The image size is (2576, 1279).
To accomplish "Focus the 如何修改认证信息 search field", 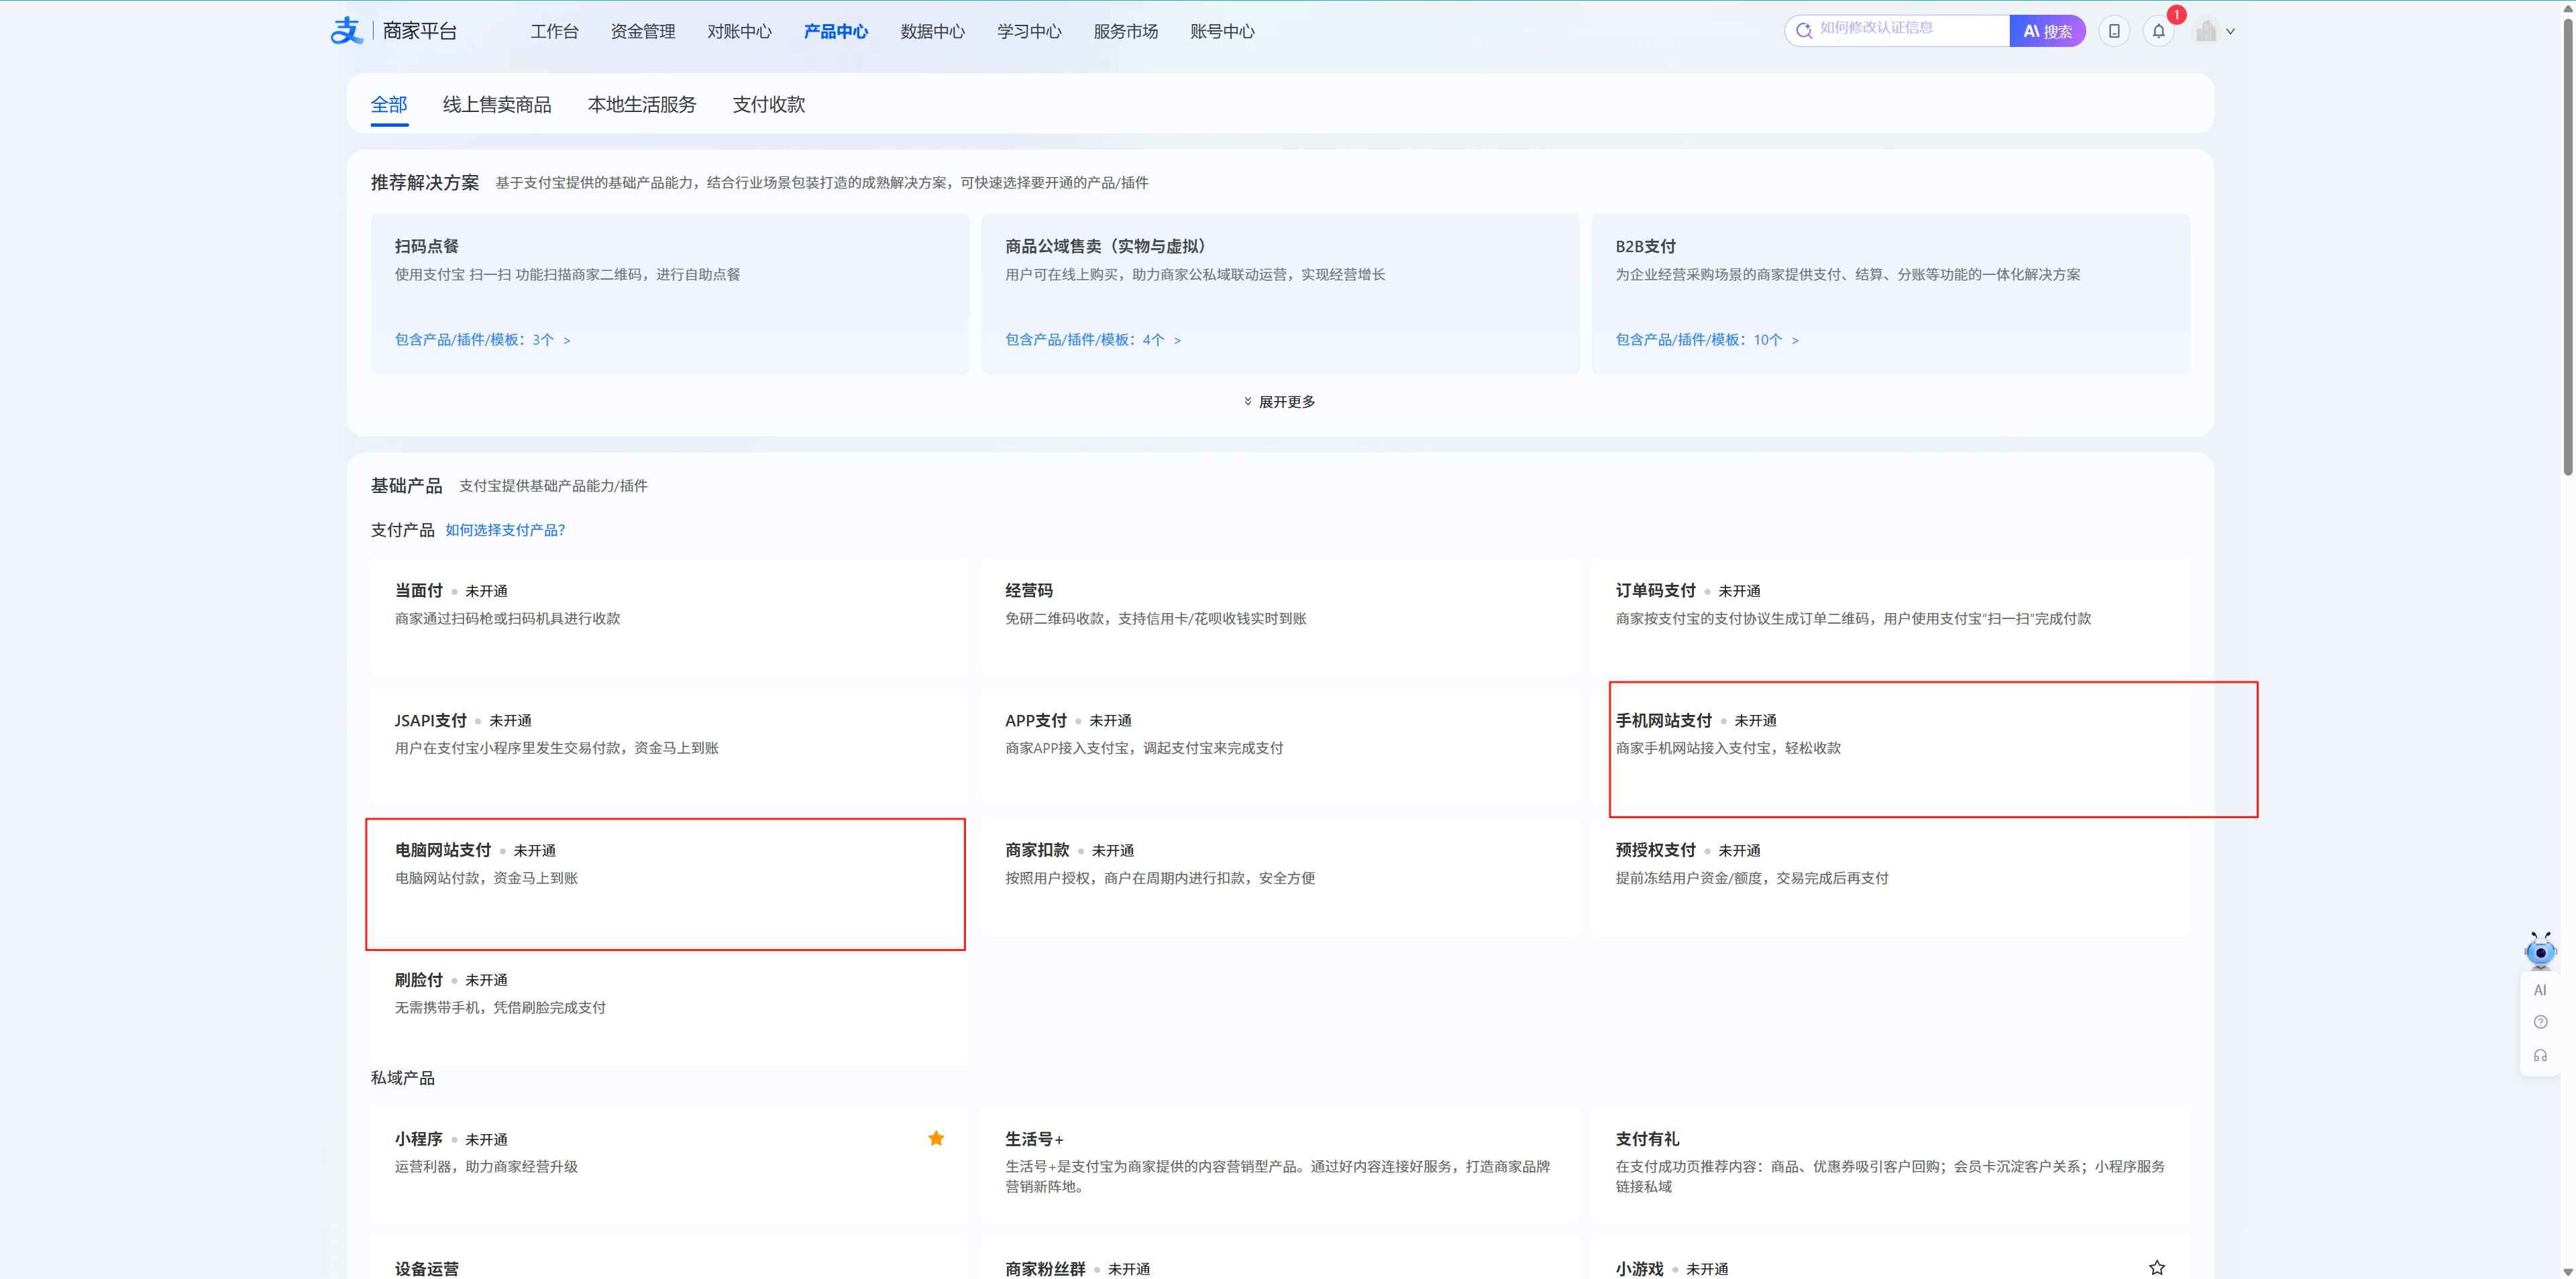I will (1897, 31).
